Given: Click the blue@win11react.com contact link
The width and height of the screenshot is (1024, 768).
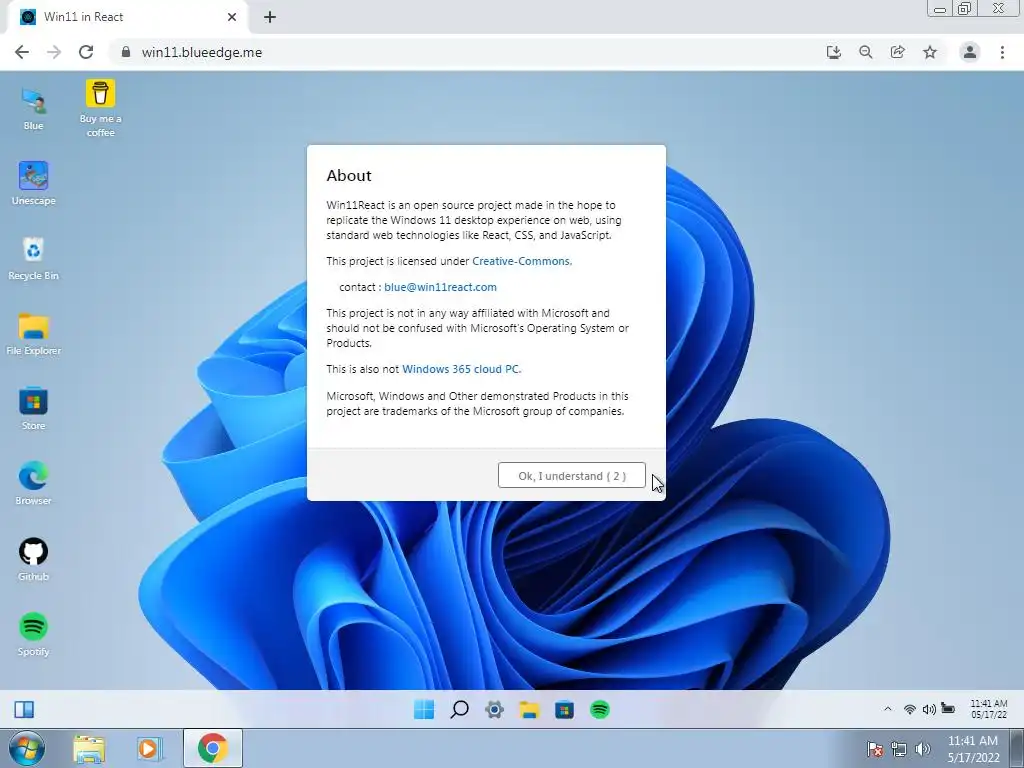Looking at the screenshot, I should 440,287.
